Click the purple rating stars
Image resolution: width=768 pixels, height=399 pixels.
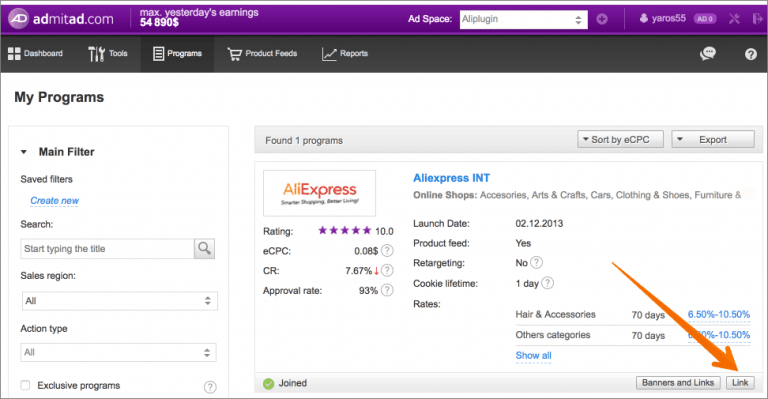pyautogui.click(x=345, y=230)
